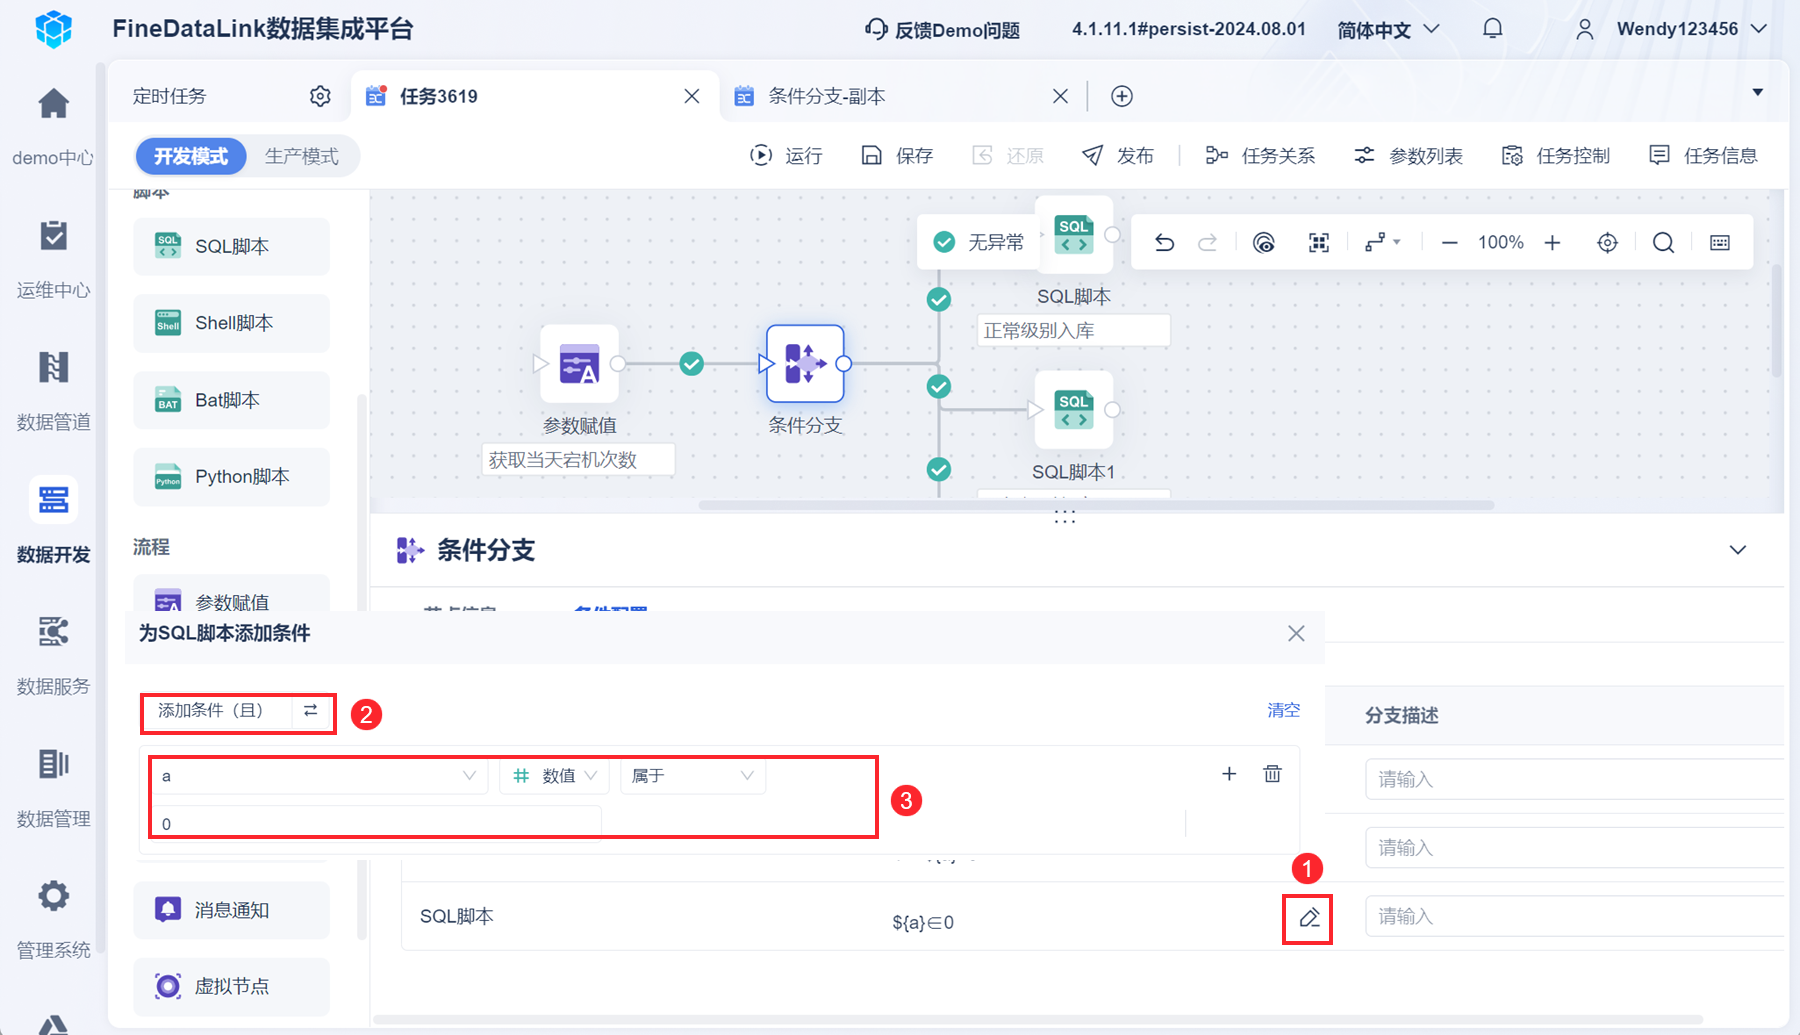1800x1035 pixels.
Task: Collapse the 条件分支 panel with chevron
Action: click(x=1738, y=550)
